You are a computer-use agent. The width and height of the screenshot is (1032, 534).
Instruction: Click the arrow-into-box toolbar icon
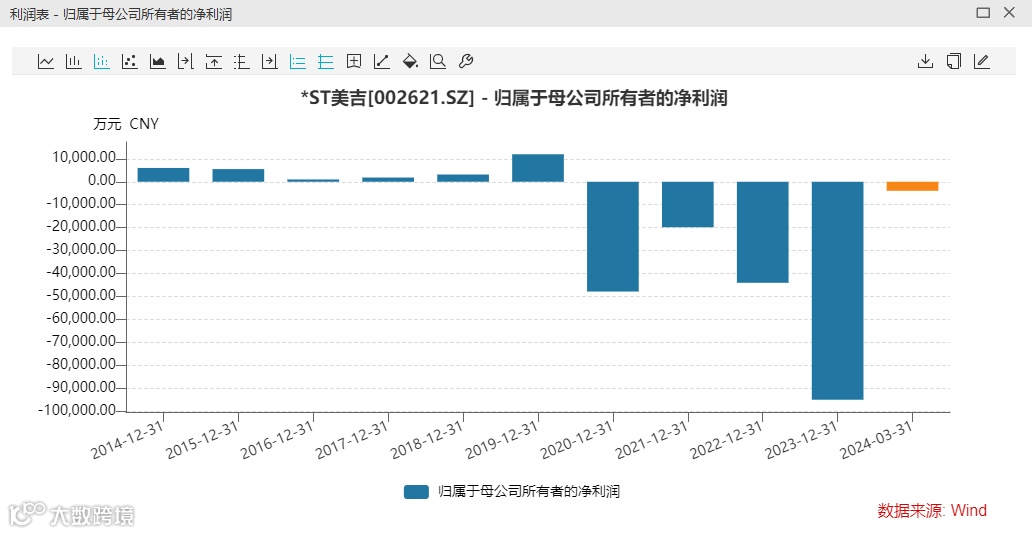tap(270, 62)
